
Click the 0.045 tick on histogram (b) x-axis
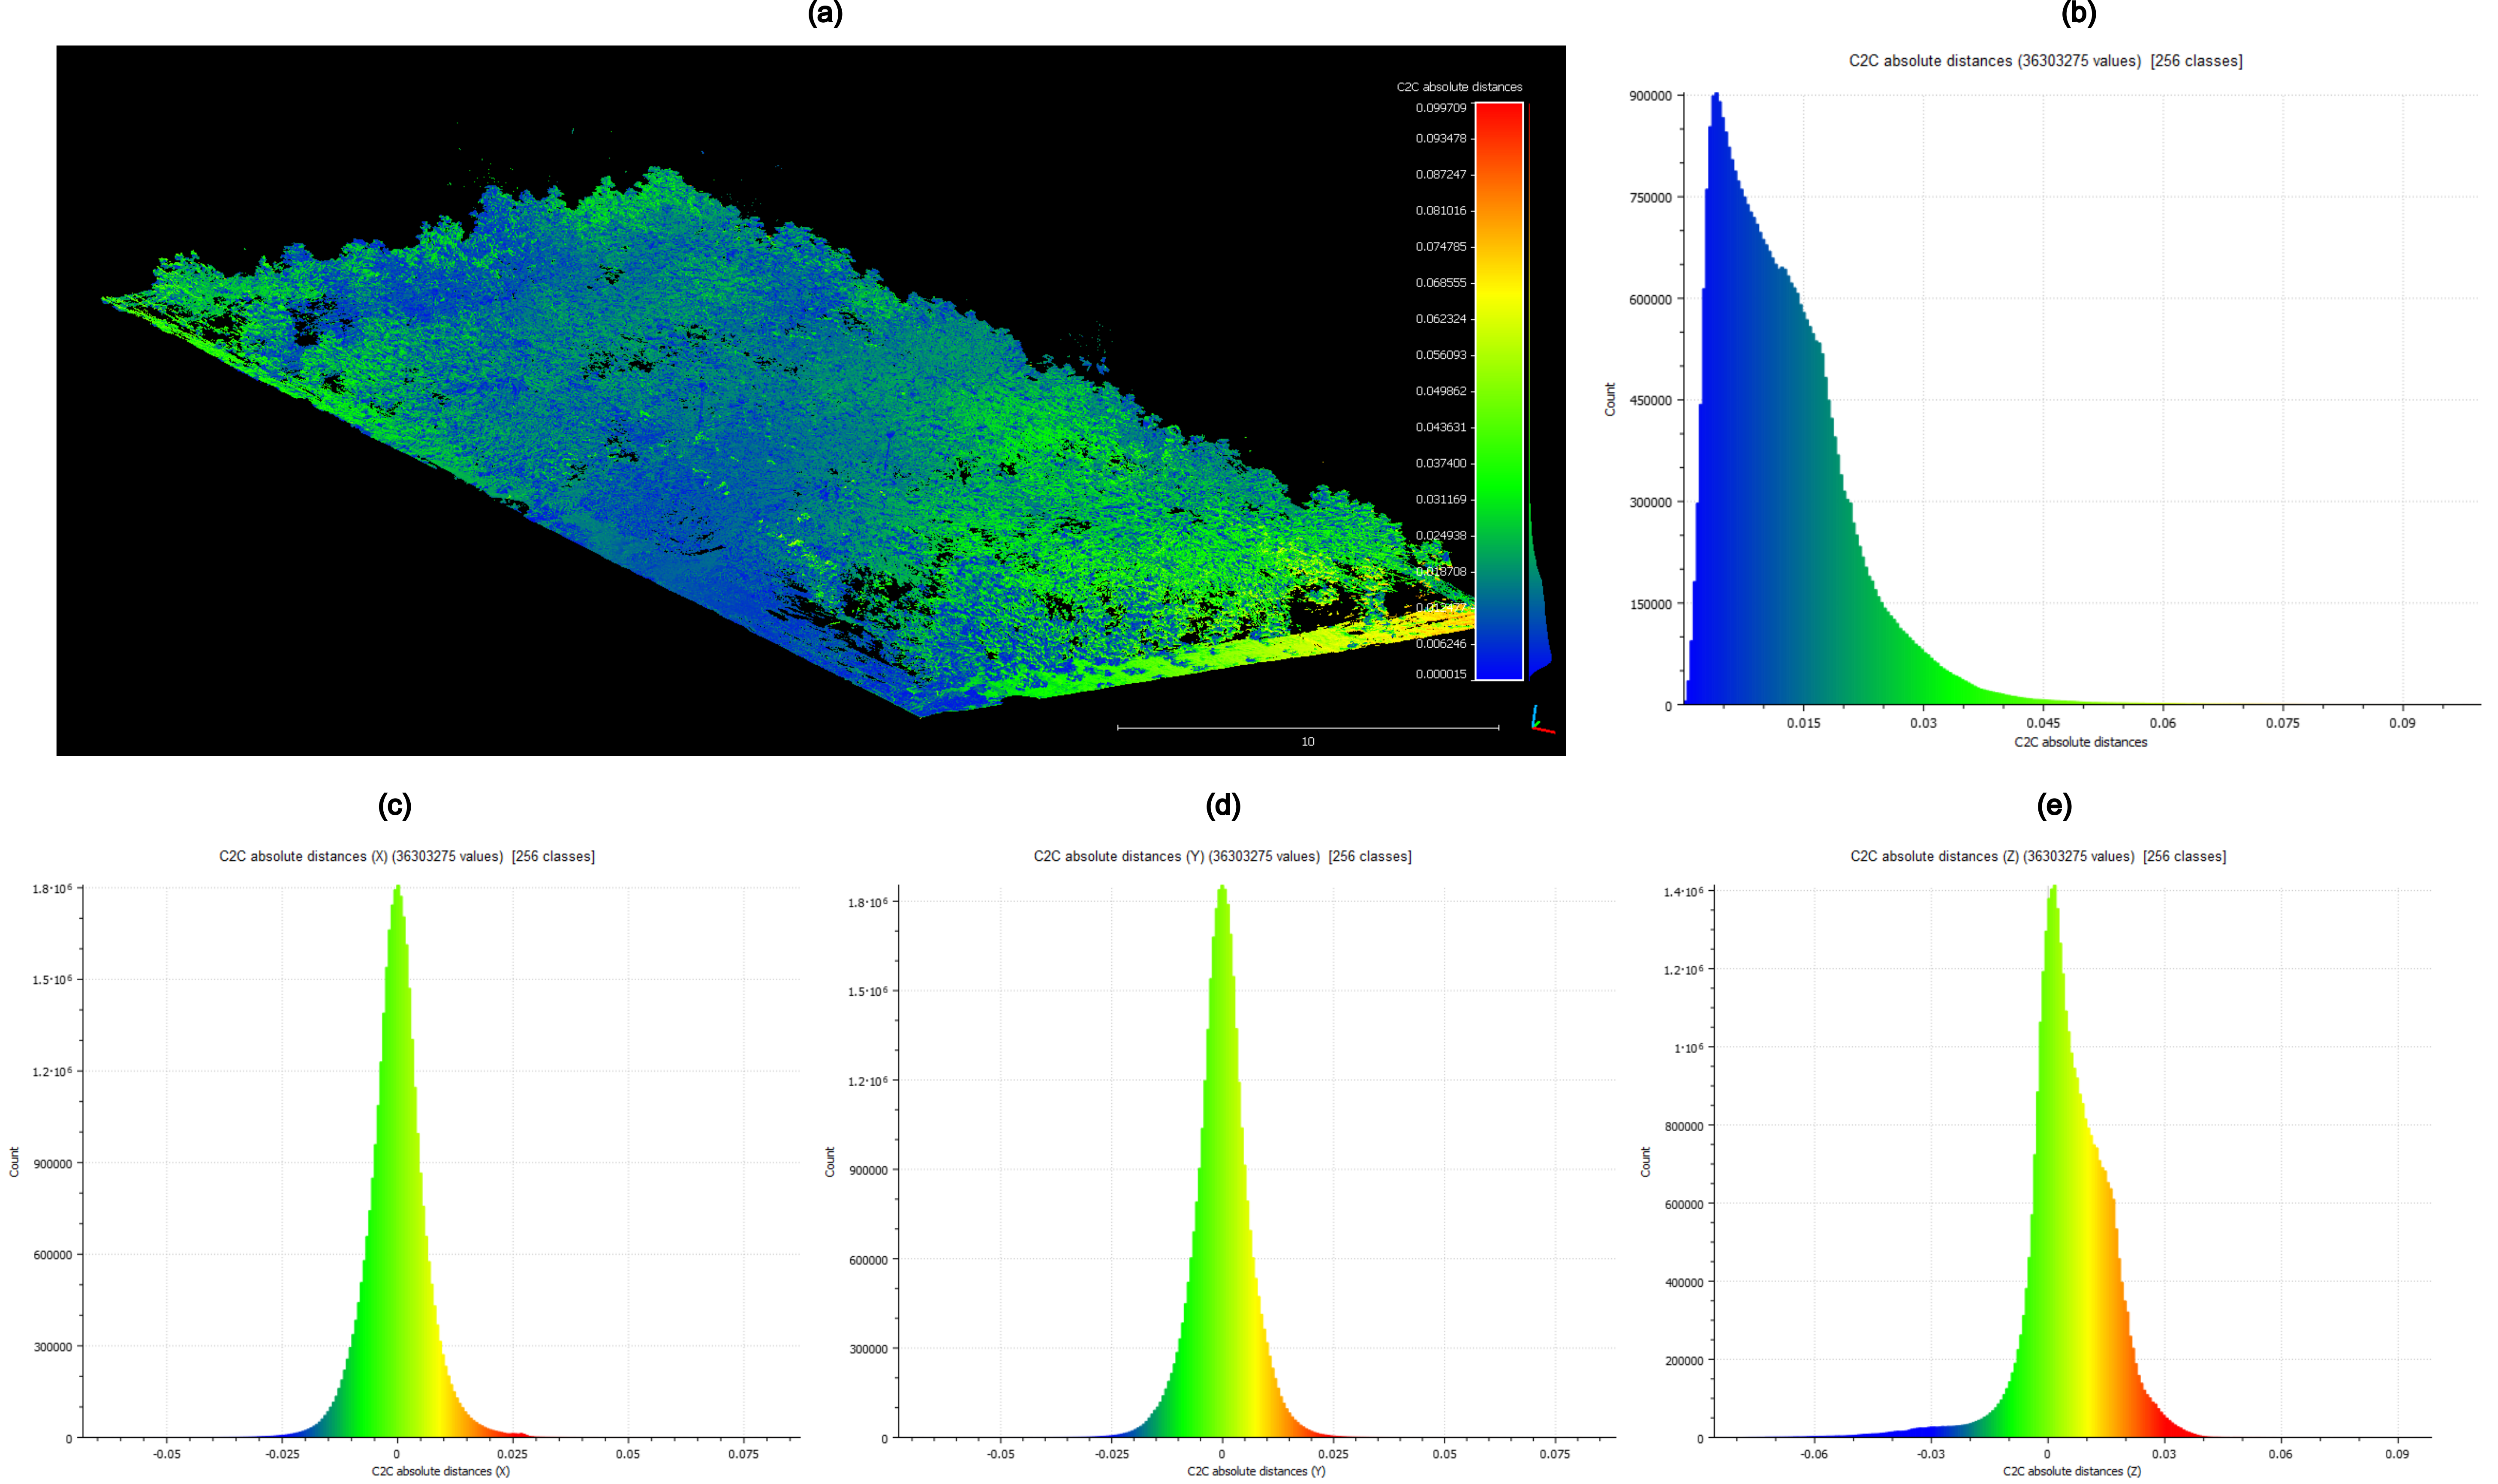click(2043, 723)
